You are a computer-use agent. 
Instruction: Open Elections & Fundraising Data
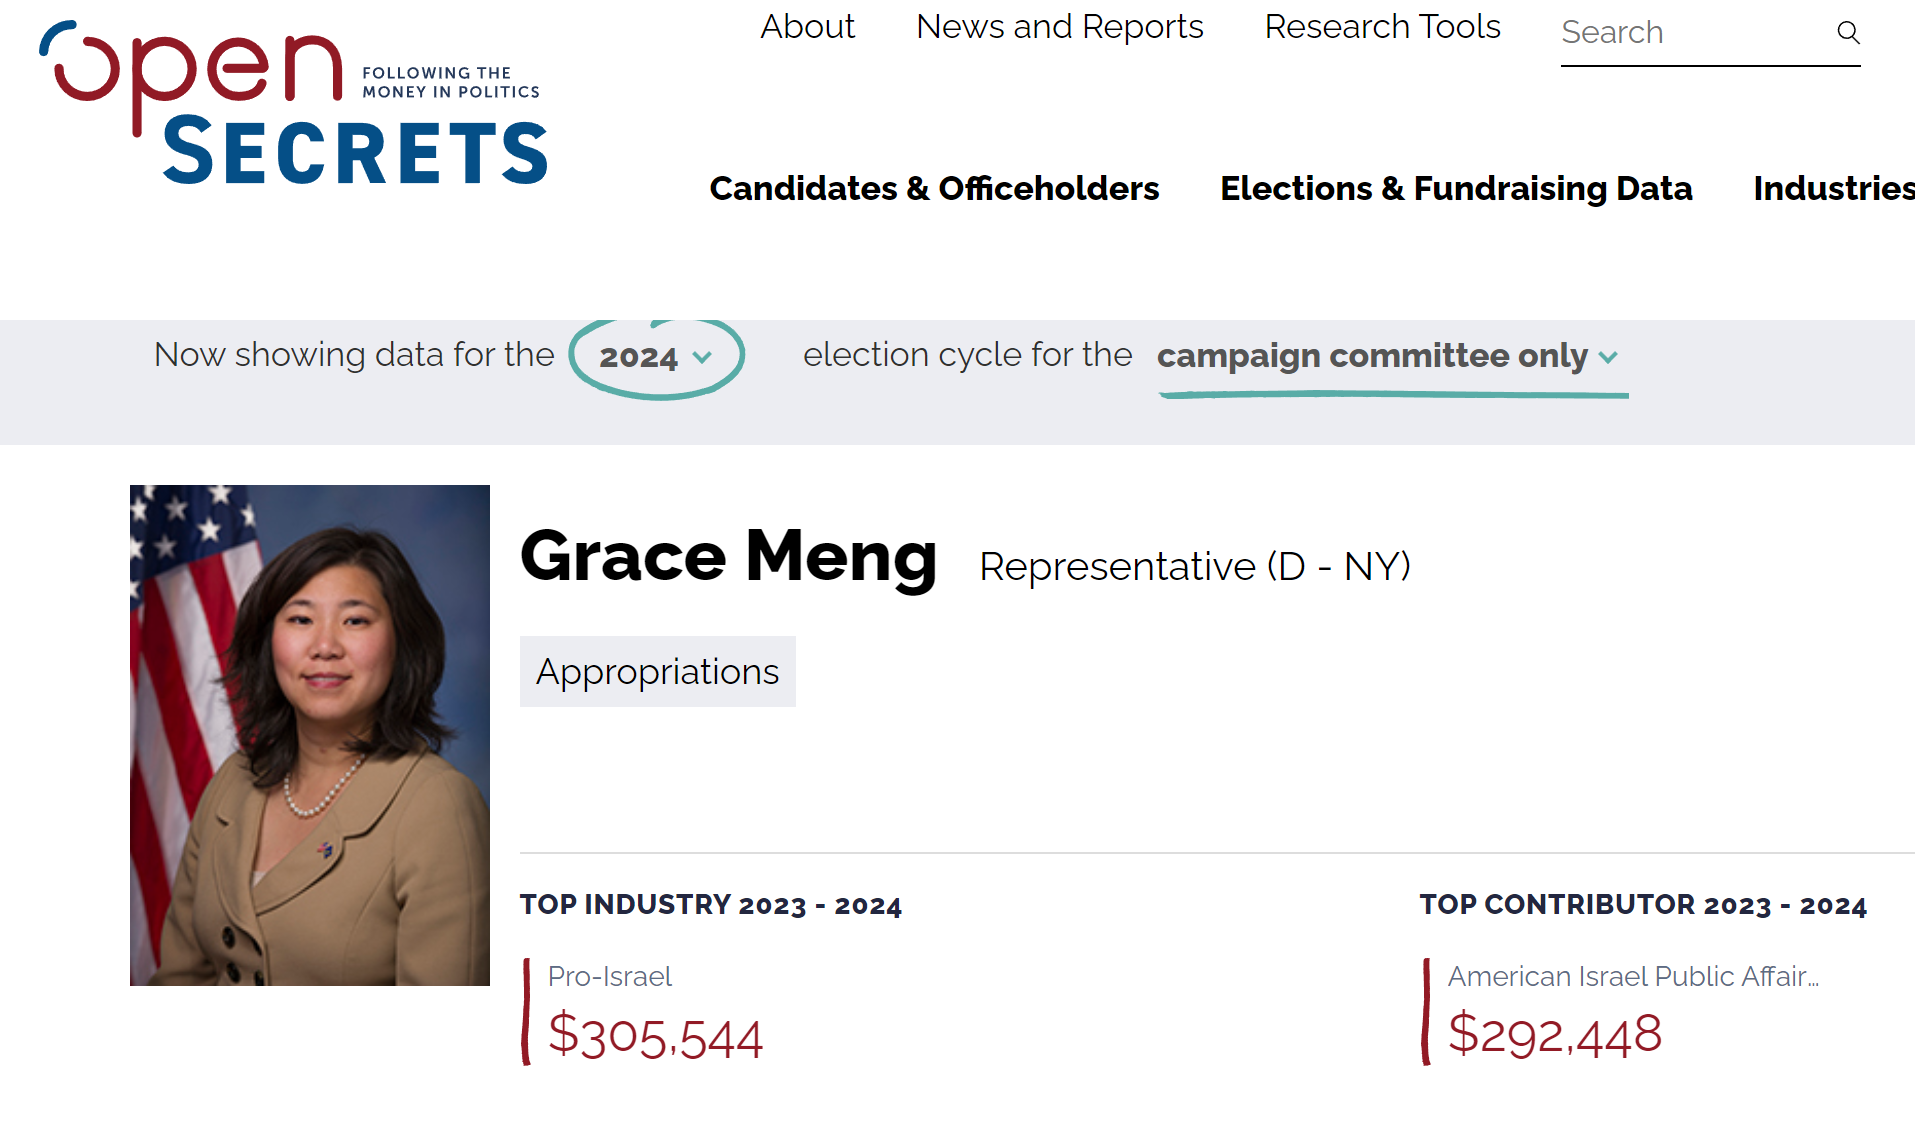click(x=1456, y=189)
